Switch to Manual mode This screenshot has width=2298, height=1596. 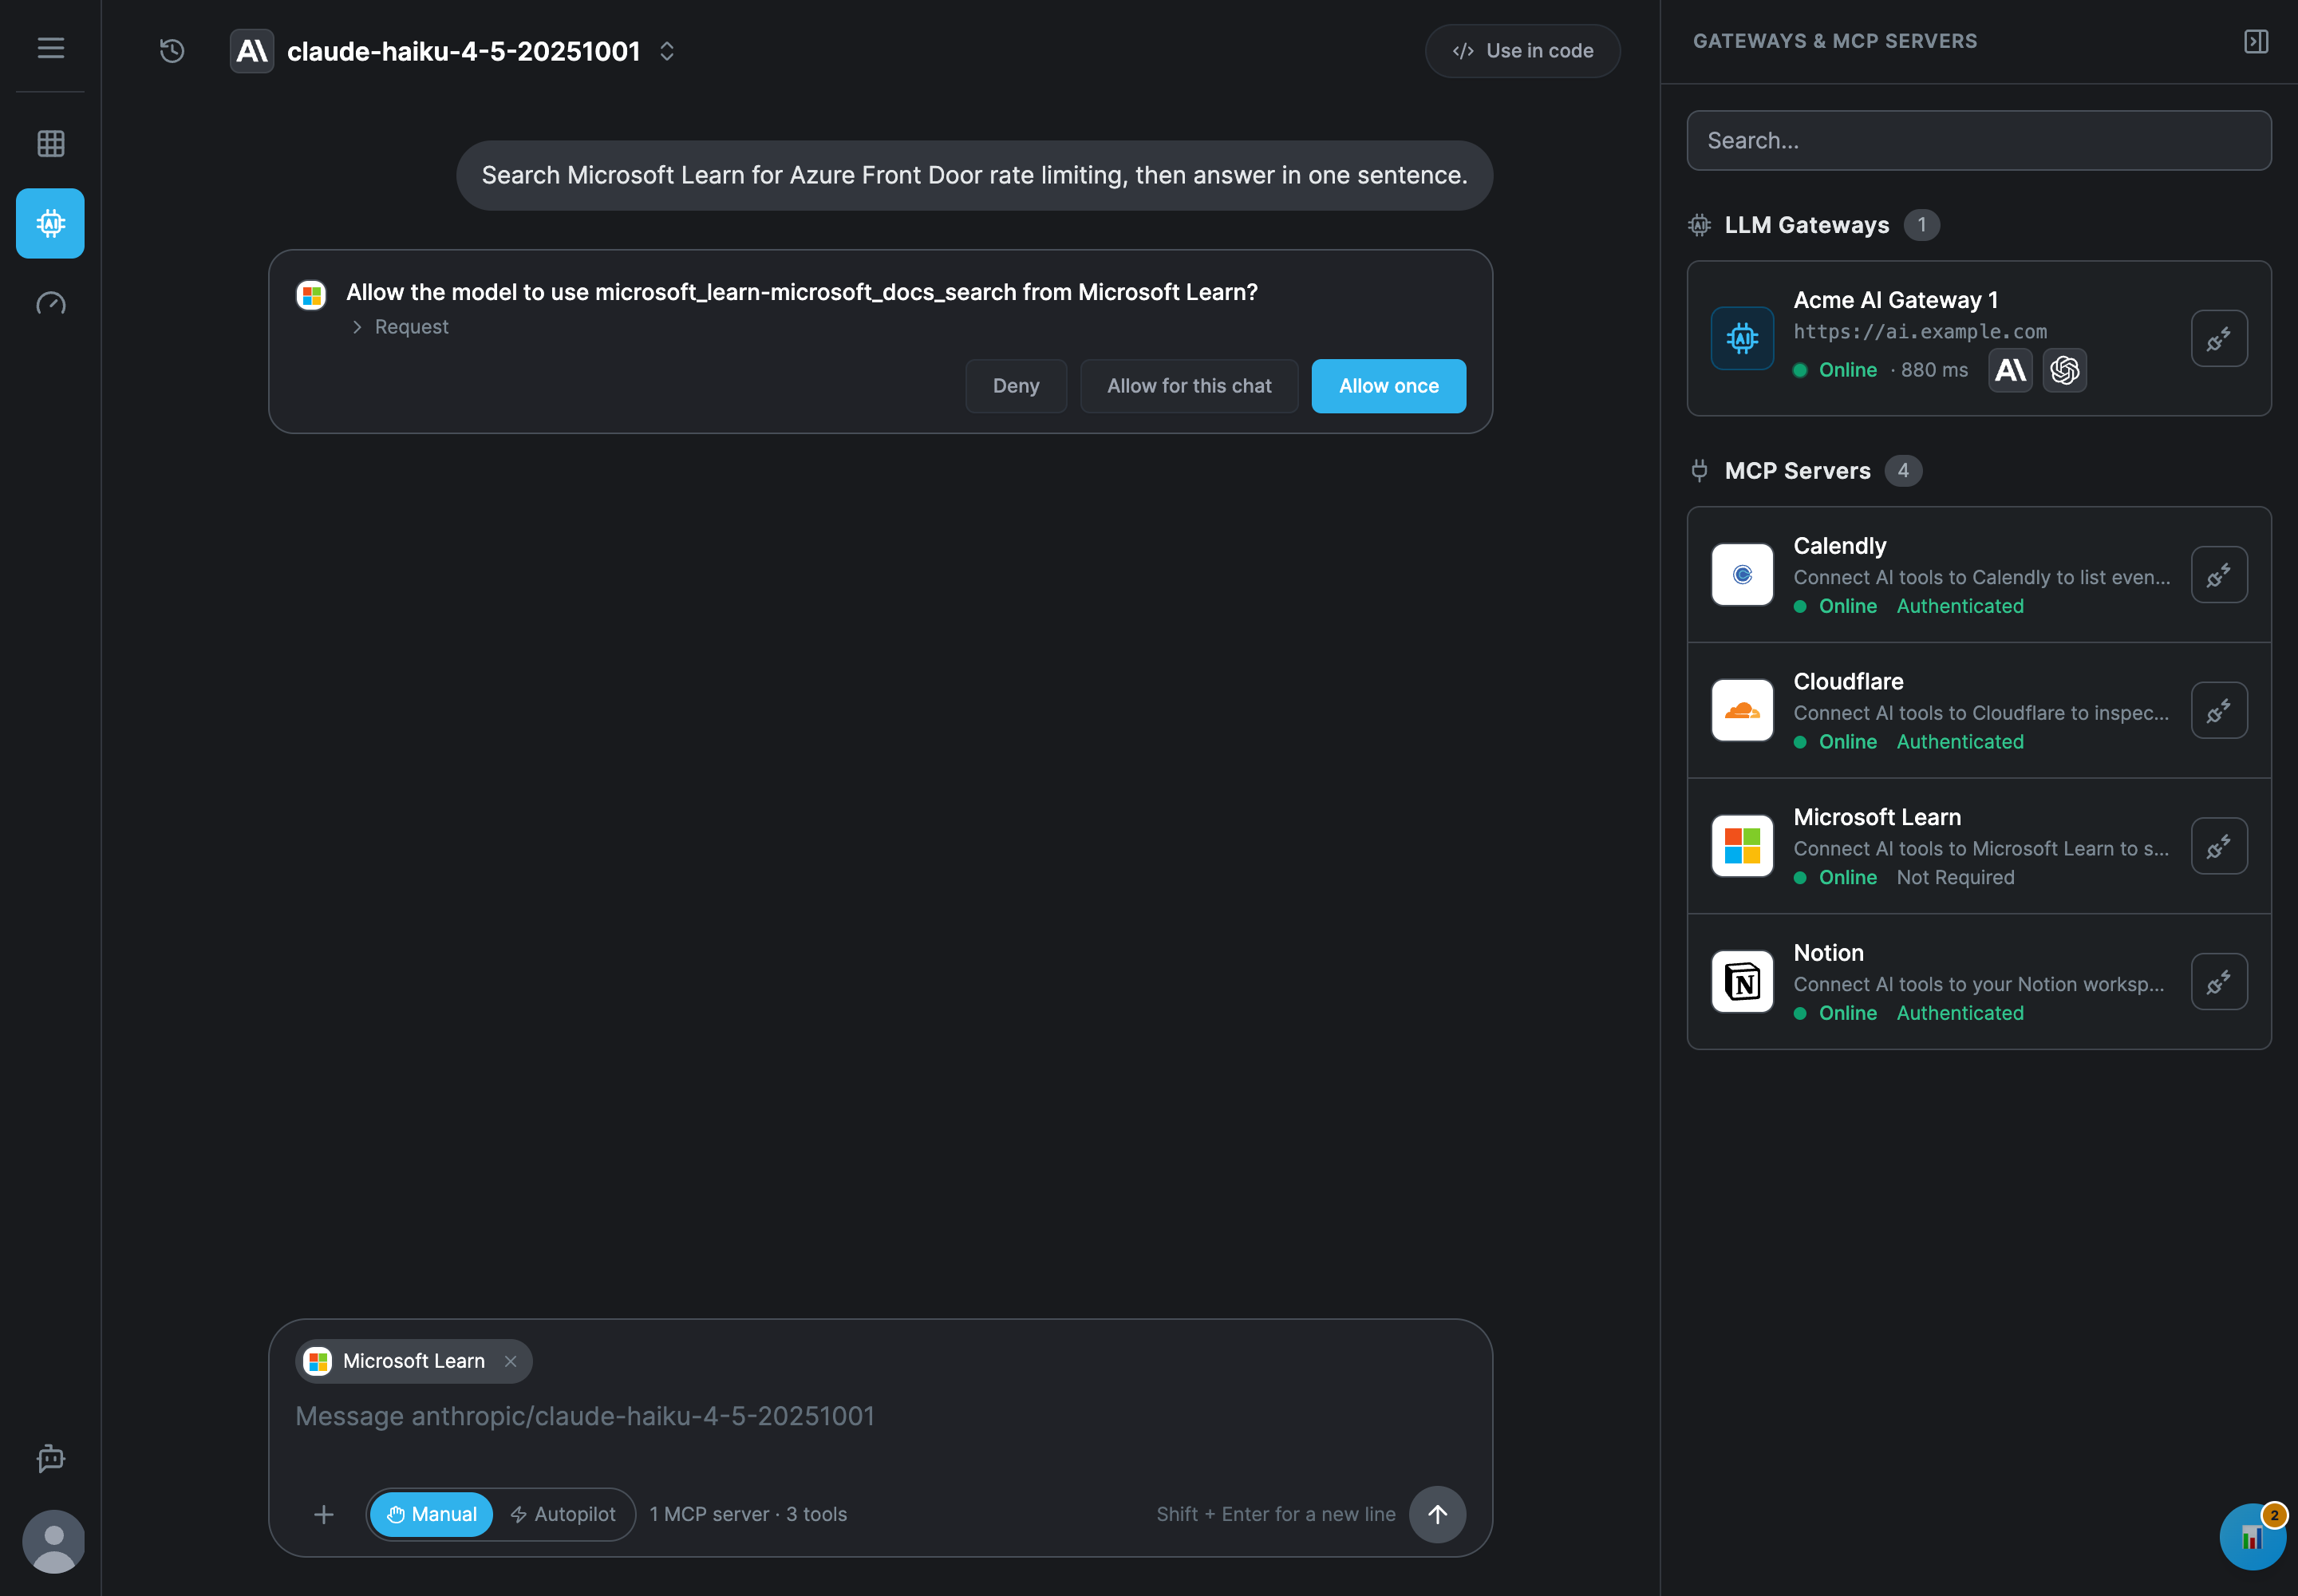pyautogui.click(x=431, y=1514)
